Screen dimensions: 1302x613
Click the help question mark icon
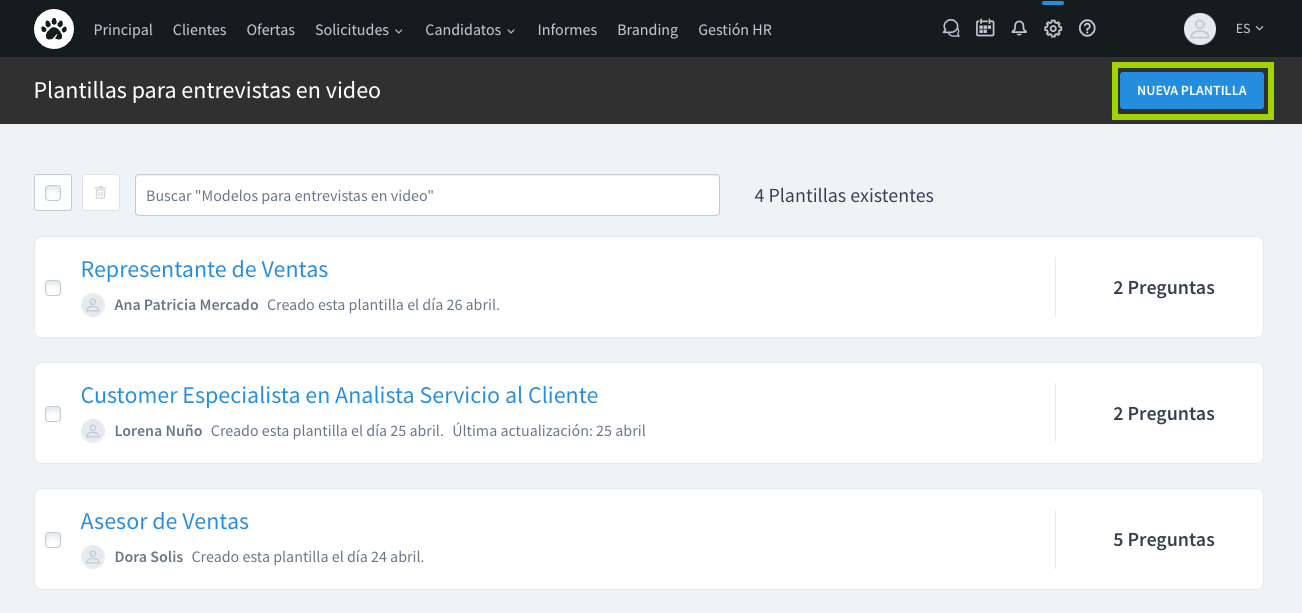(x=1087, y=29)
